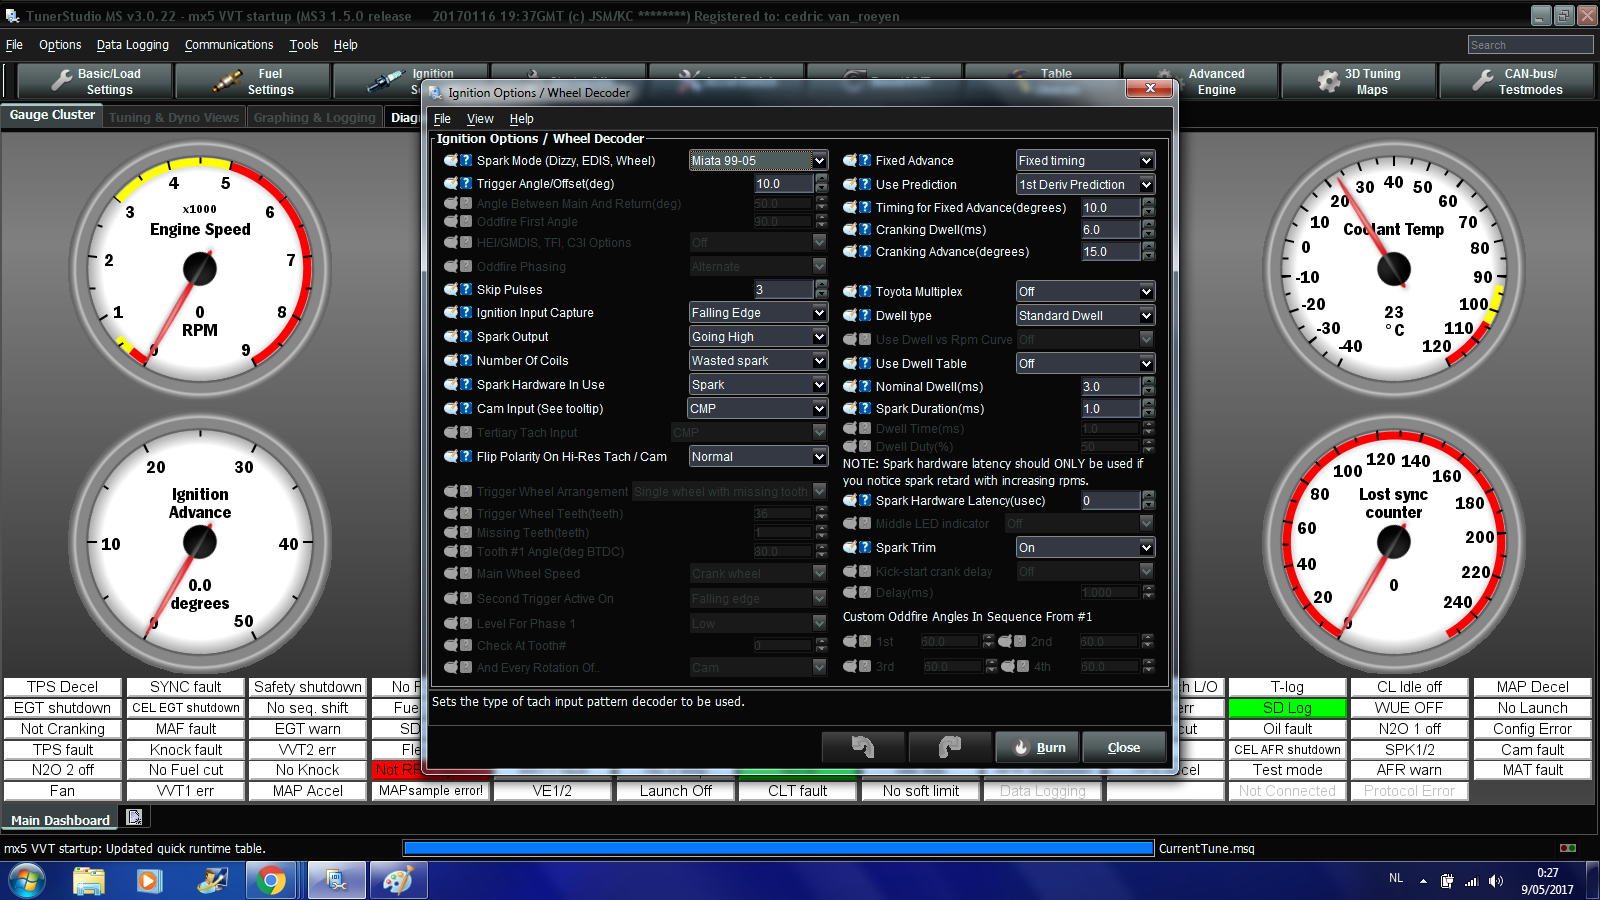Open the Windows Start menu
Image resolution: width=1600 pixels, height=900 pixels.
click(x=27, y=881)
